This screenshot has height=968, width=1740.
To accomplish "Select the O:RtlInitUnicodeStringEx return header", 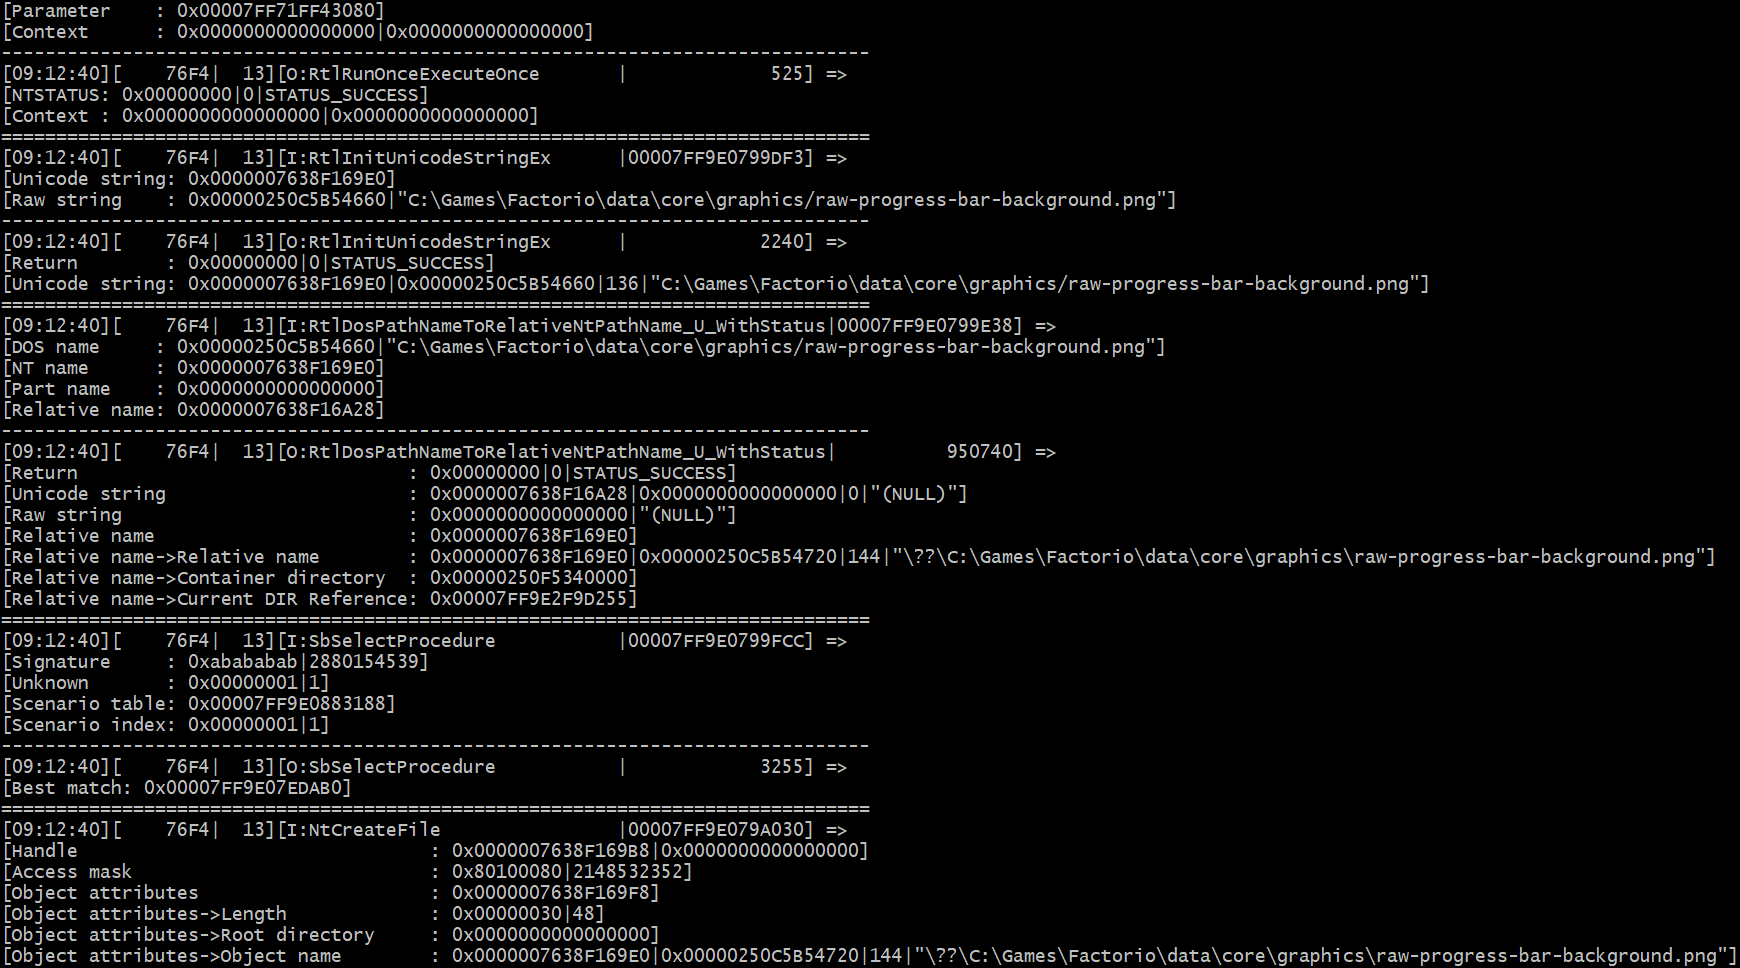I will point(425,242).
